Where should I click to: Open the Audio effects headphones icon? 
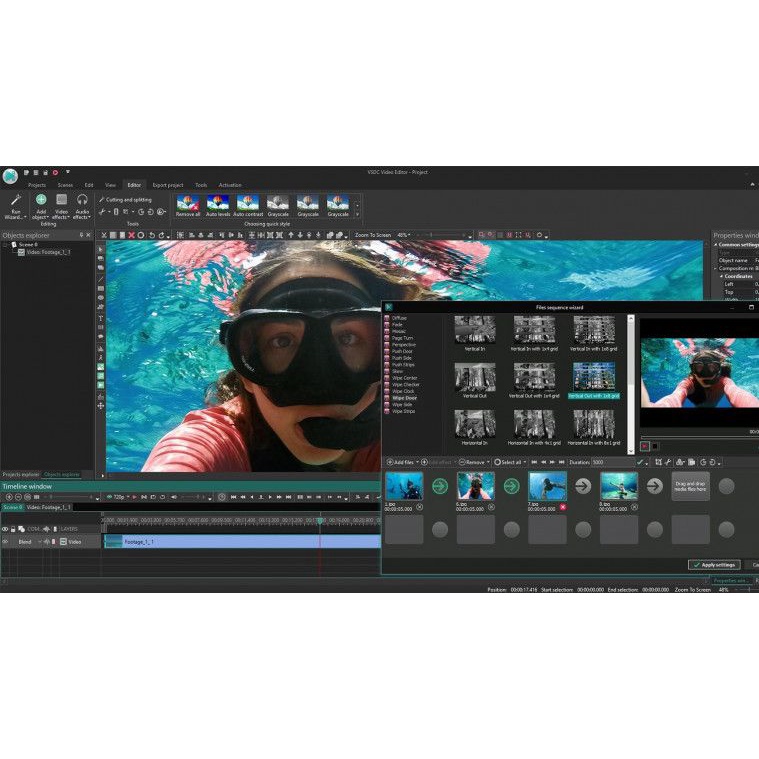click(82, 203)
